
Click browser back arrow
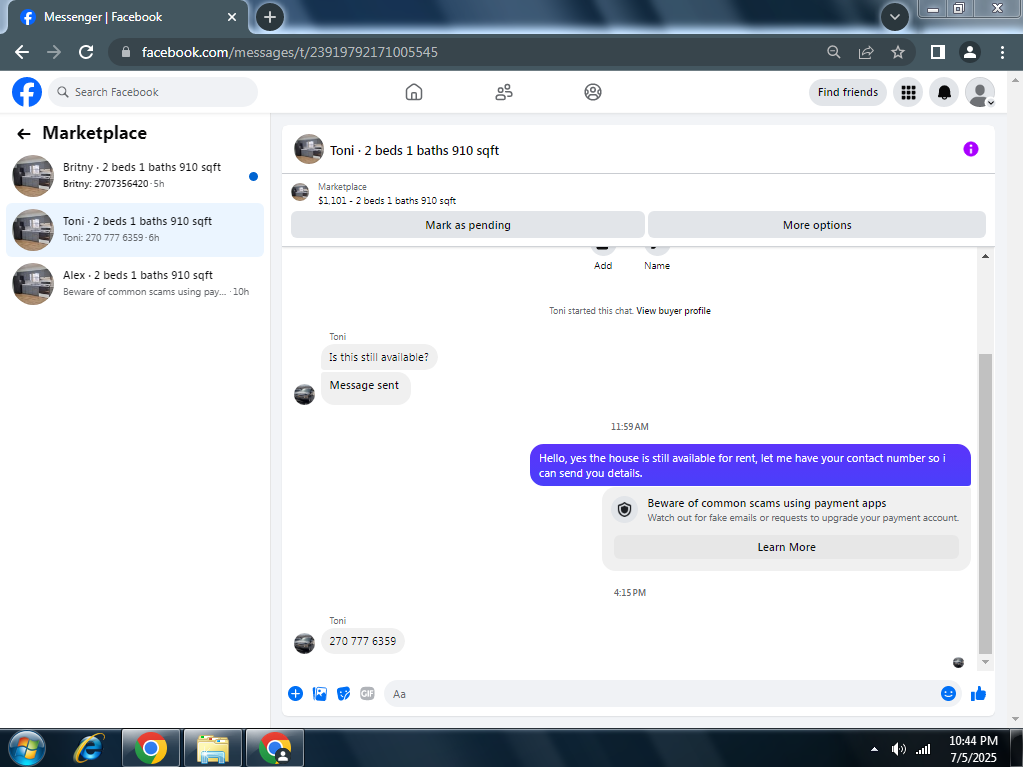22,52
